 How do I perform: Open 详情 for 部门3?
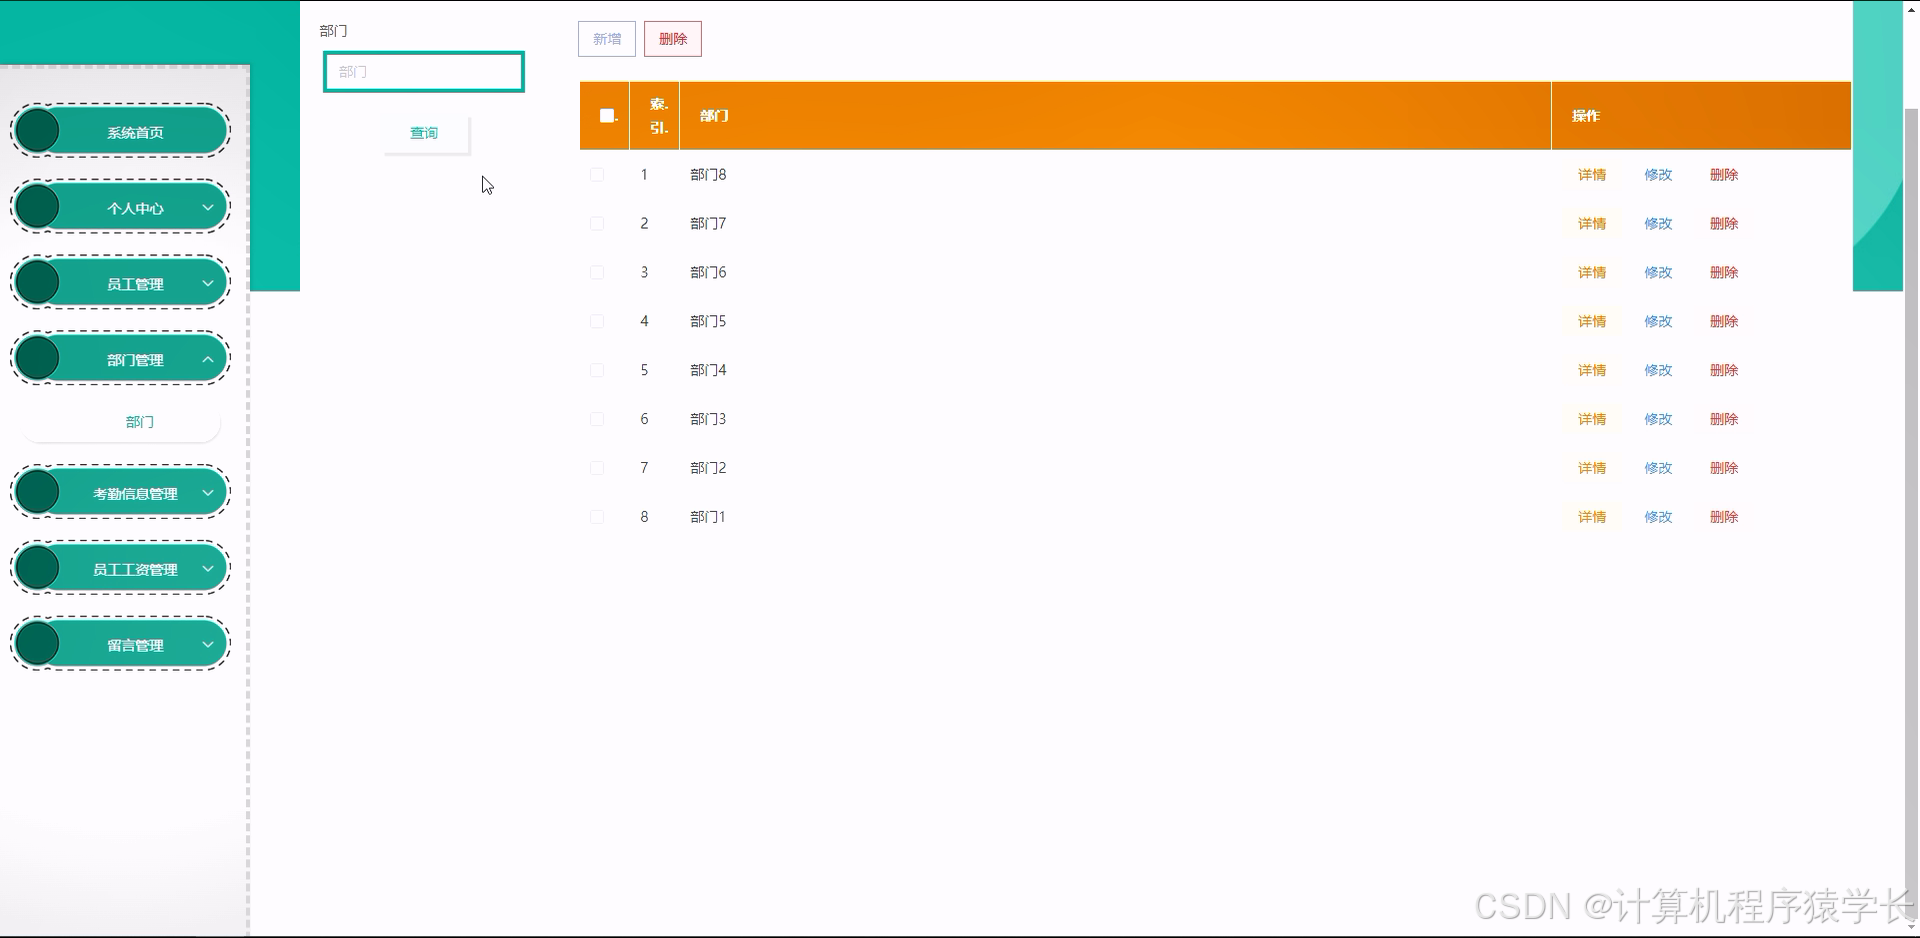(x=1592, y=420)
